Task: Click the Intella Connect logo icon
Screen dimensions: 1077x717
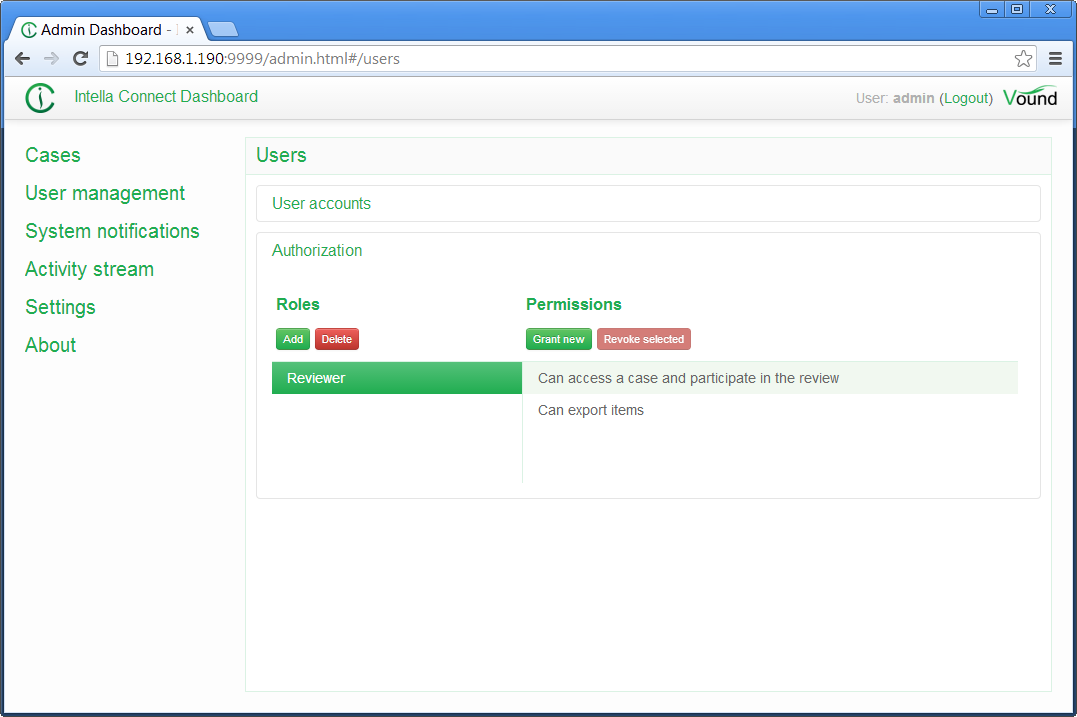Action: point(40,98)
